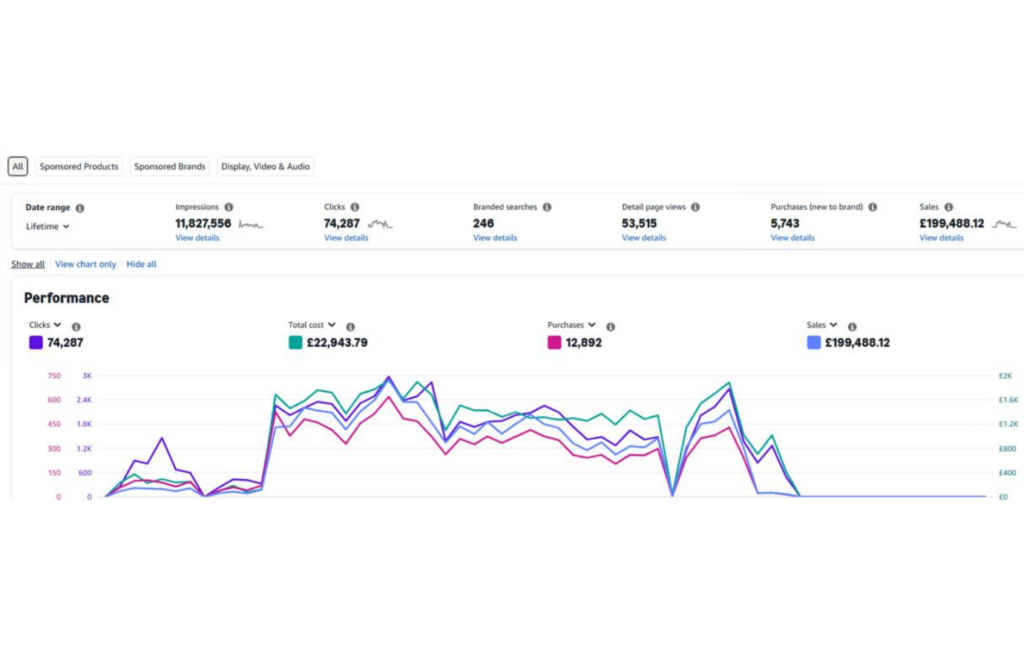This screenshot has width=1024, height=646.
Task: Click the top Sales metric sparkline
Action: click(x=1004, y=224)
